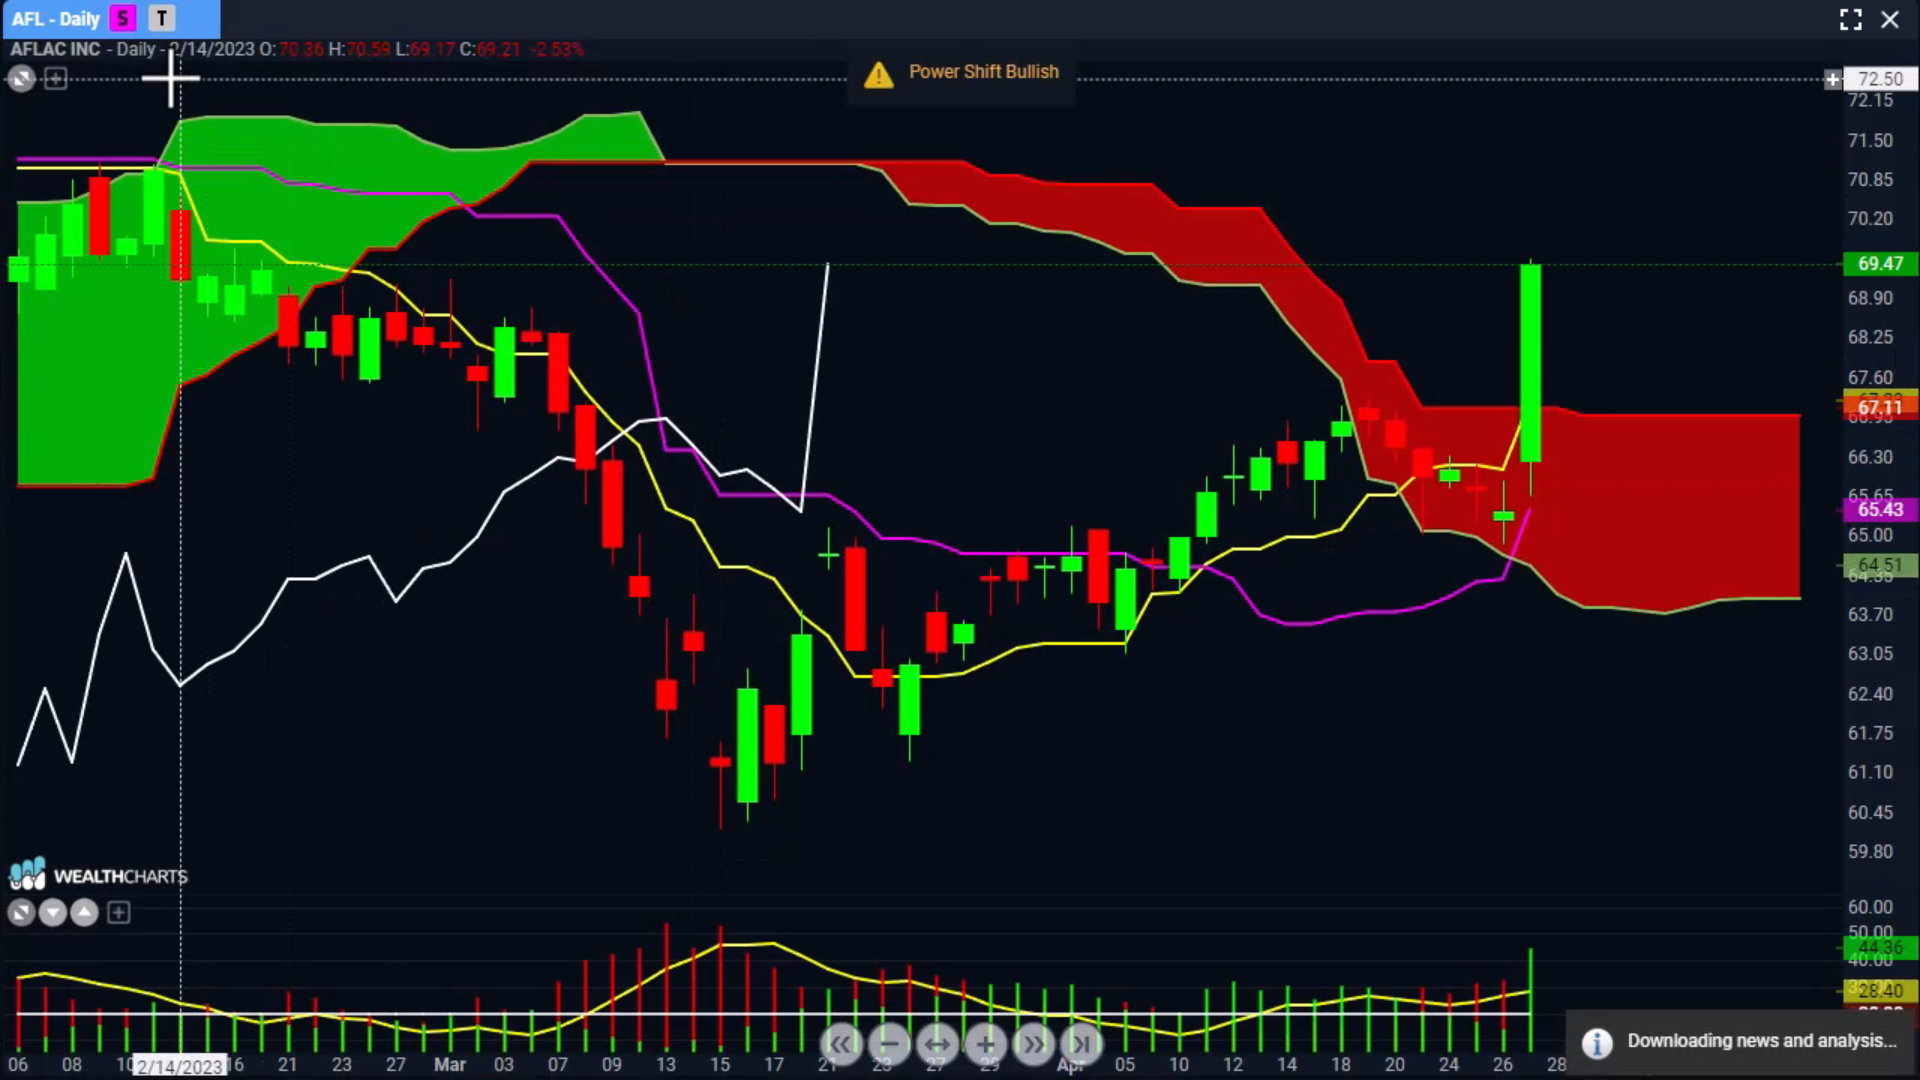Click the magenta 65.43 price label

(x=1880, y=510)
